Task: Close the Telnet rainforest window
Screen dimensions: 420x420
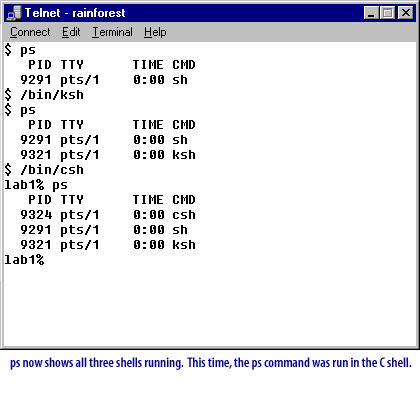Action: (406, 13)
